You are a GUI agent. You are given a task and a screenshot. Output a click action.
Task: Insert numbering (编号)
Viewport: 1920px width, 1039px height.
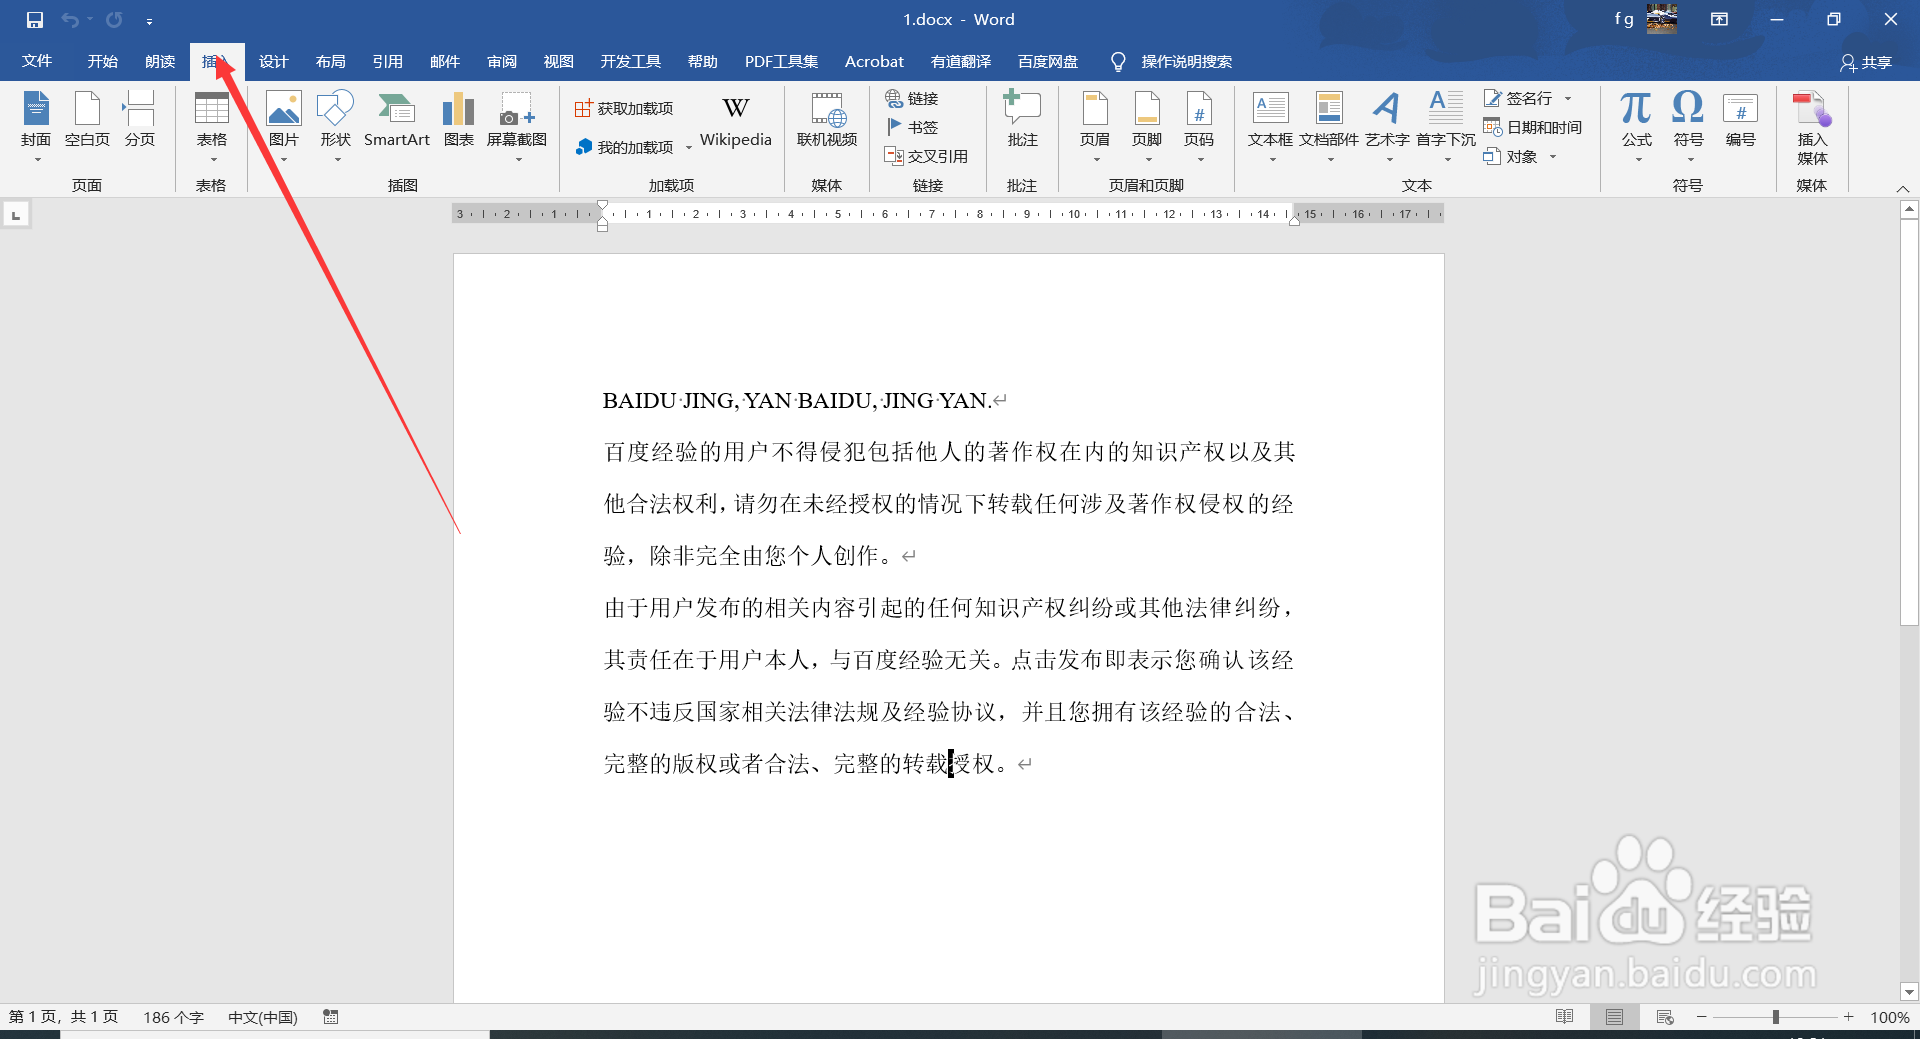pos(1741,120)
